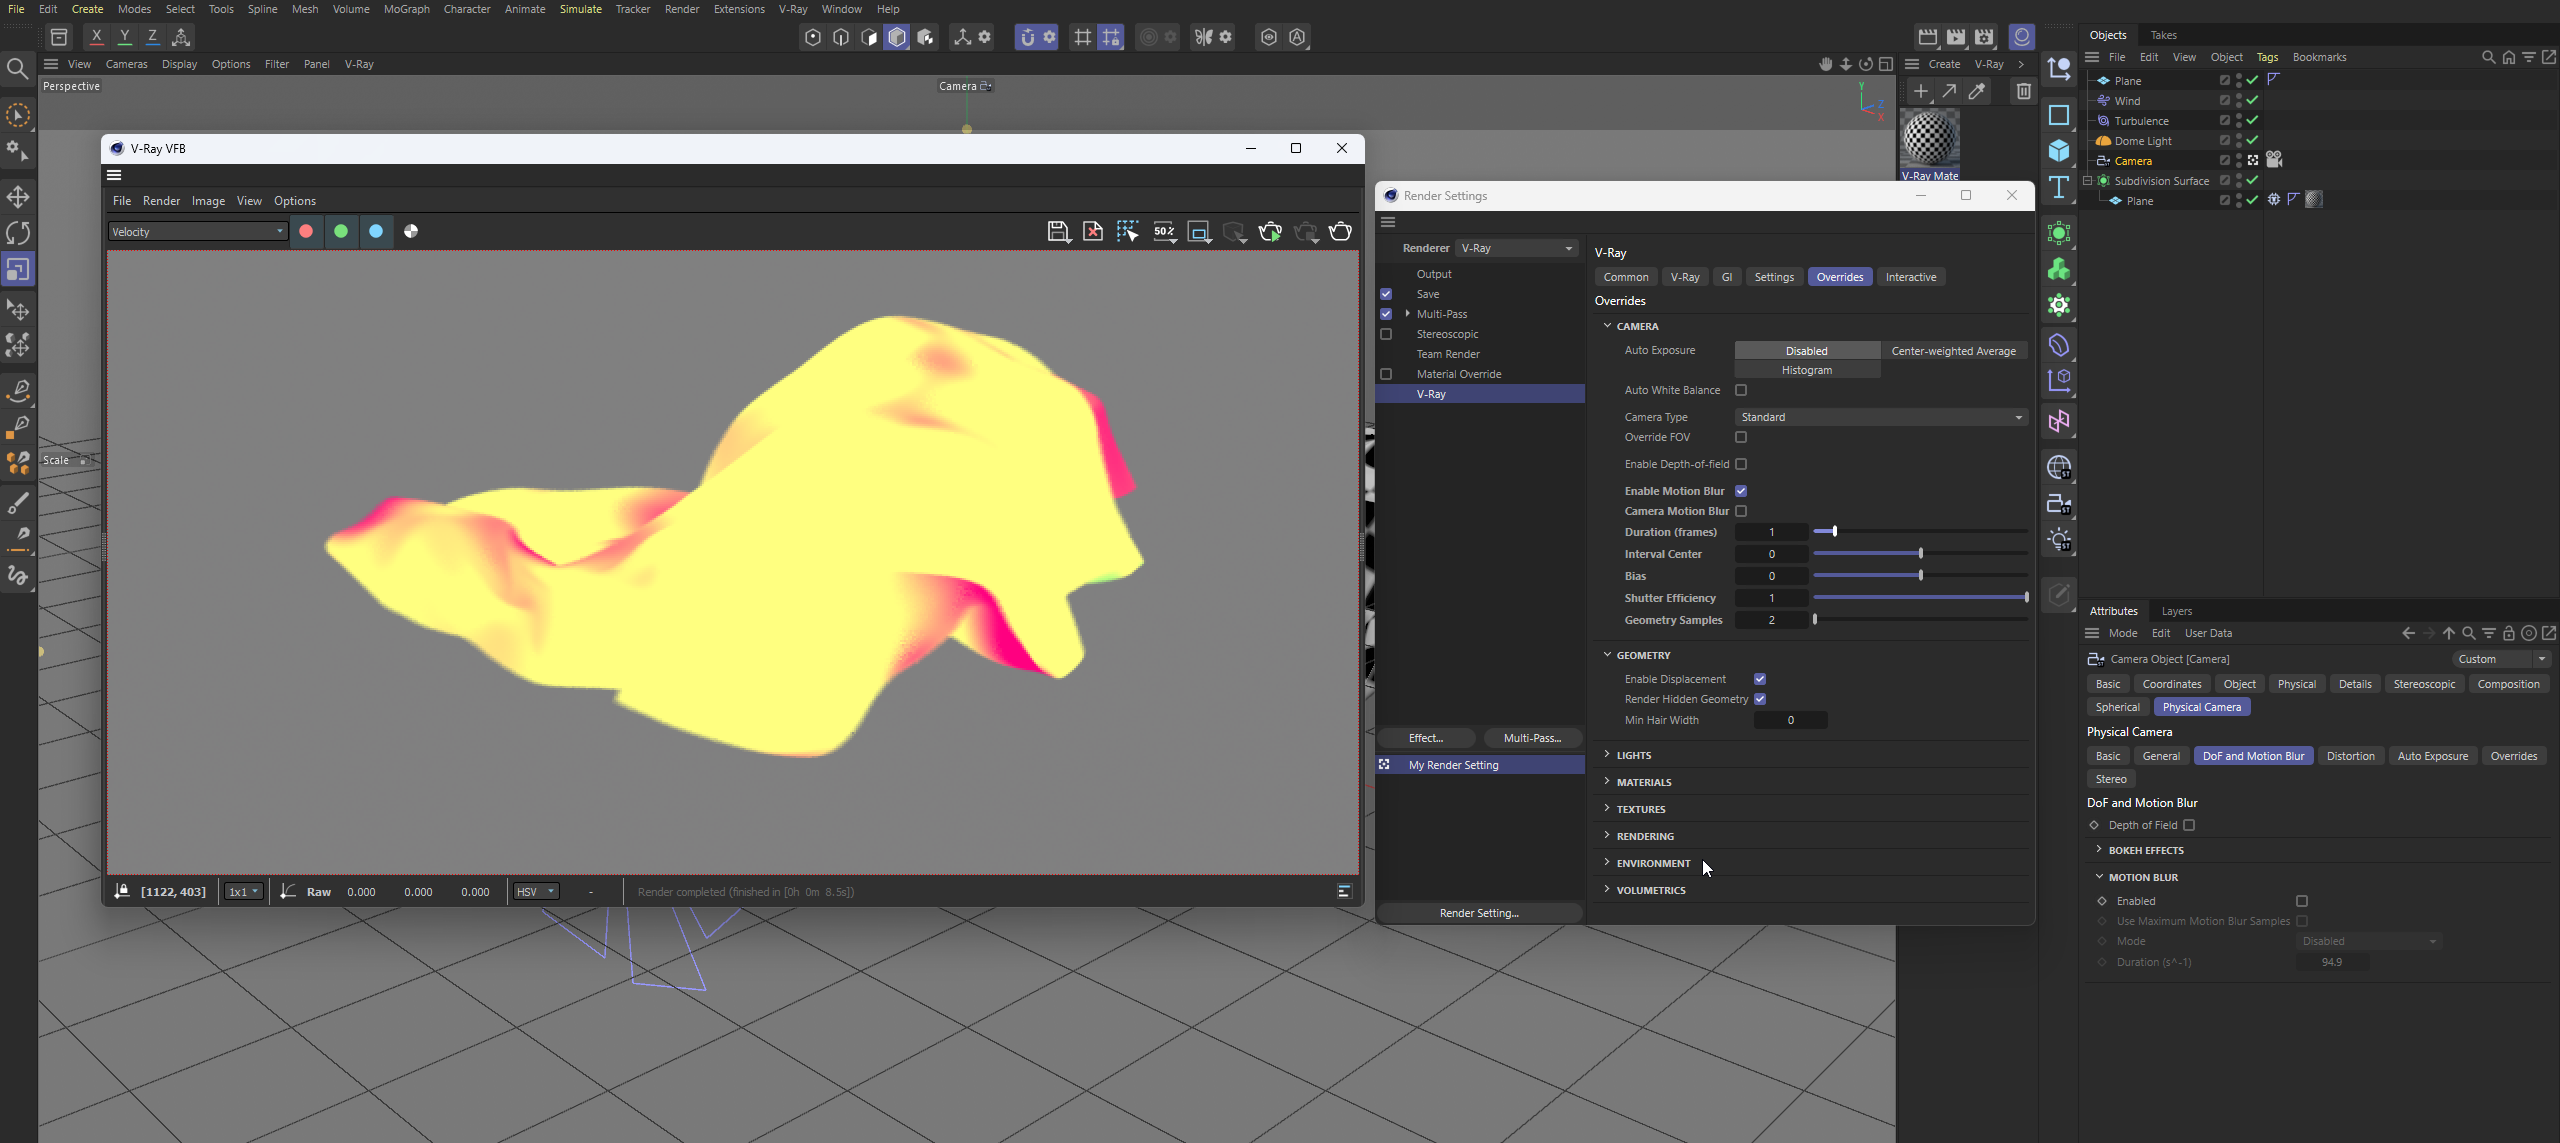Click the Cube primitive icon
This screenshot has width=2560, height=1143.
[x=2059, y=151]
